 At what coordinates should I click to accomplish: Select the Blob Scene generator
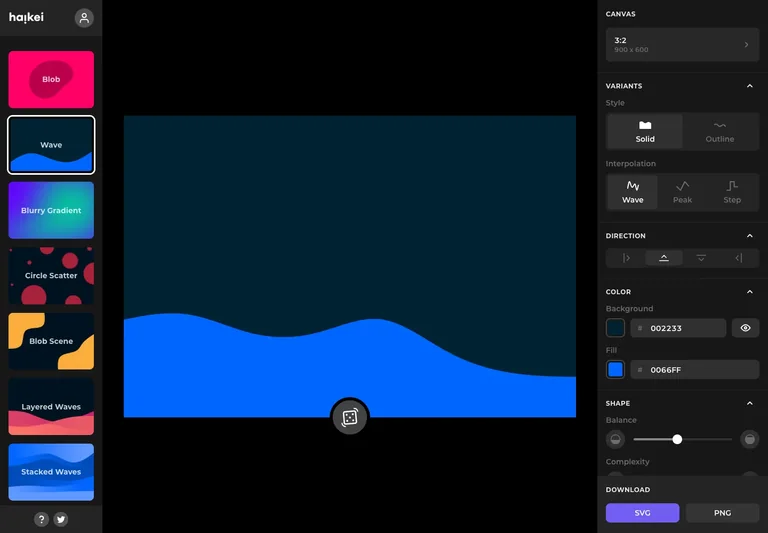click(x=51, y=341)
